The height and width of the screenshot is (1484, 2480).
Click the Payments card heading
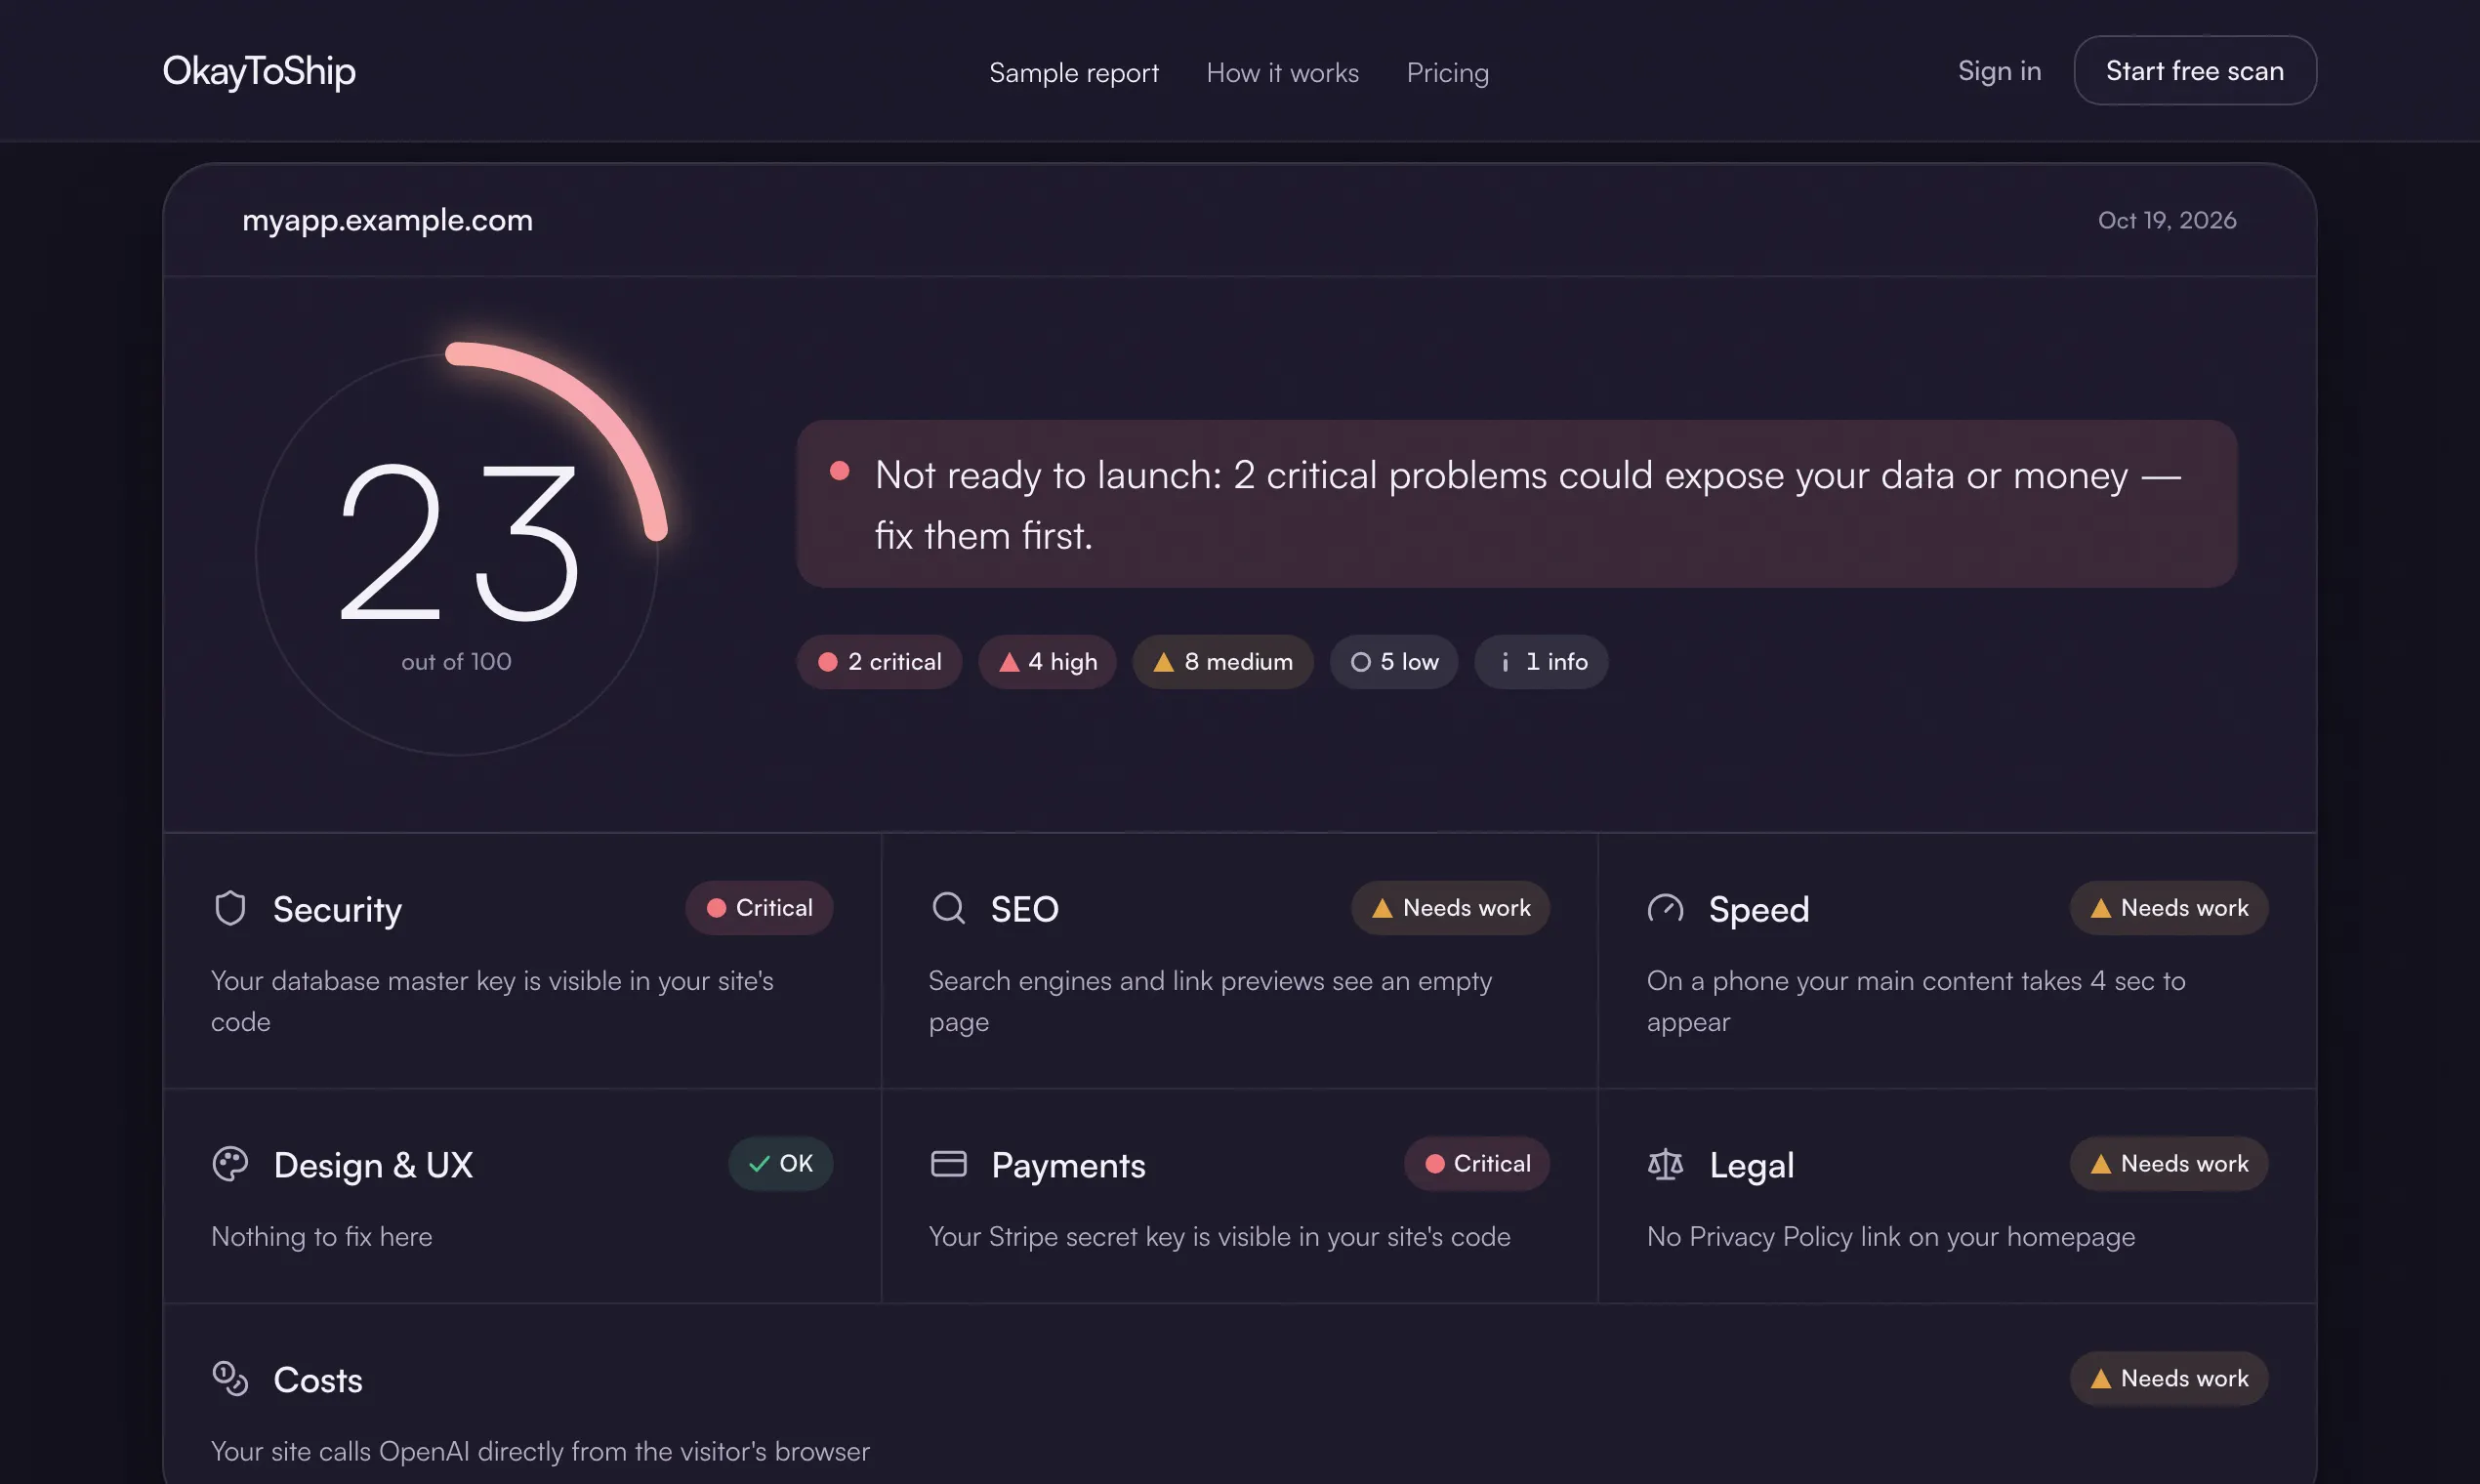pos(1068,1165)
